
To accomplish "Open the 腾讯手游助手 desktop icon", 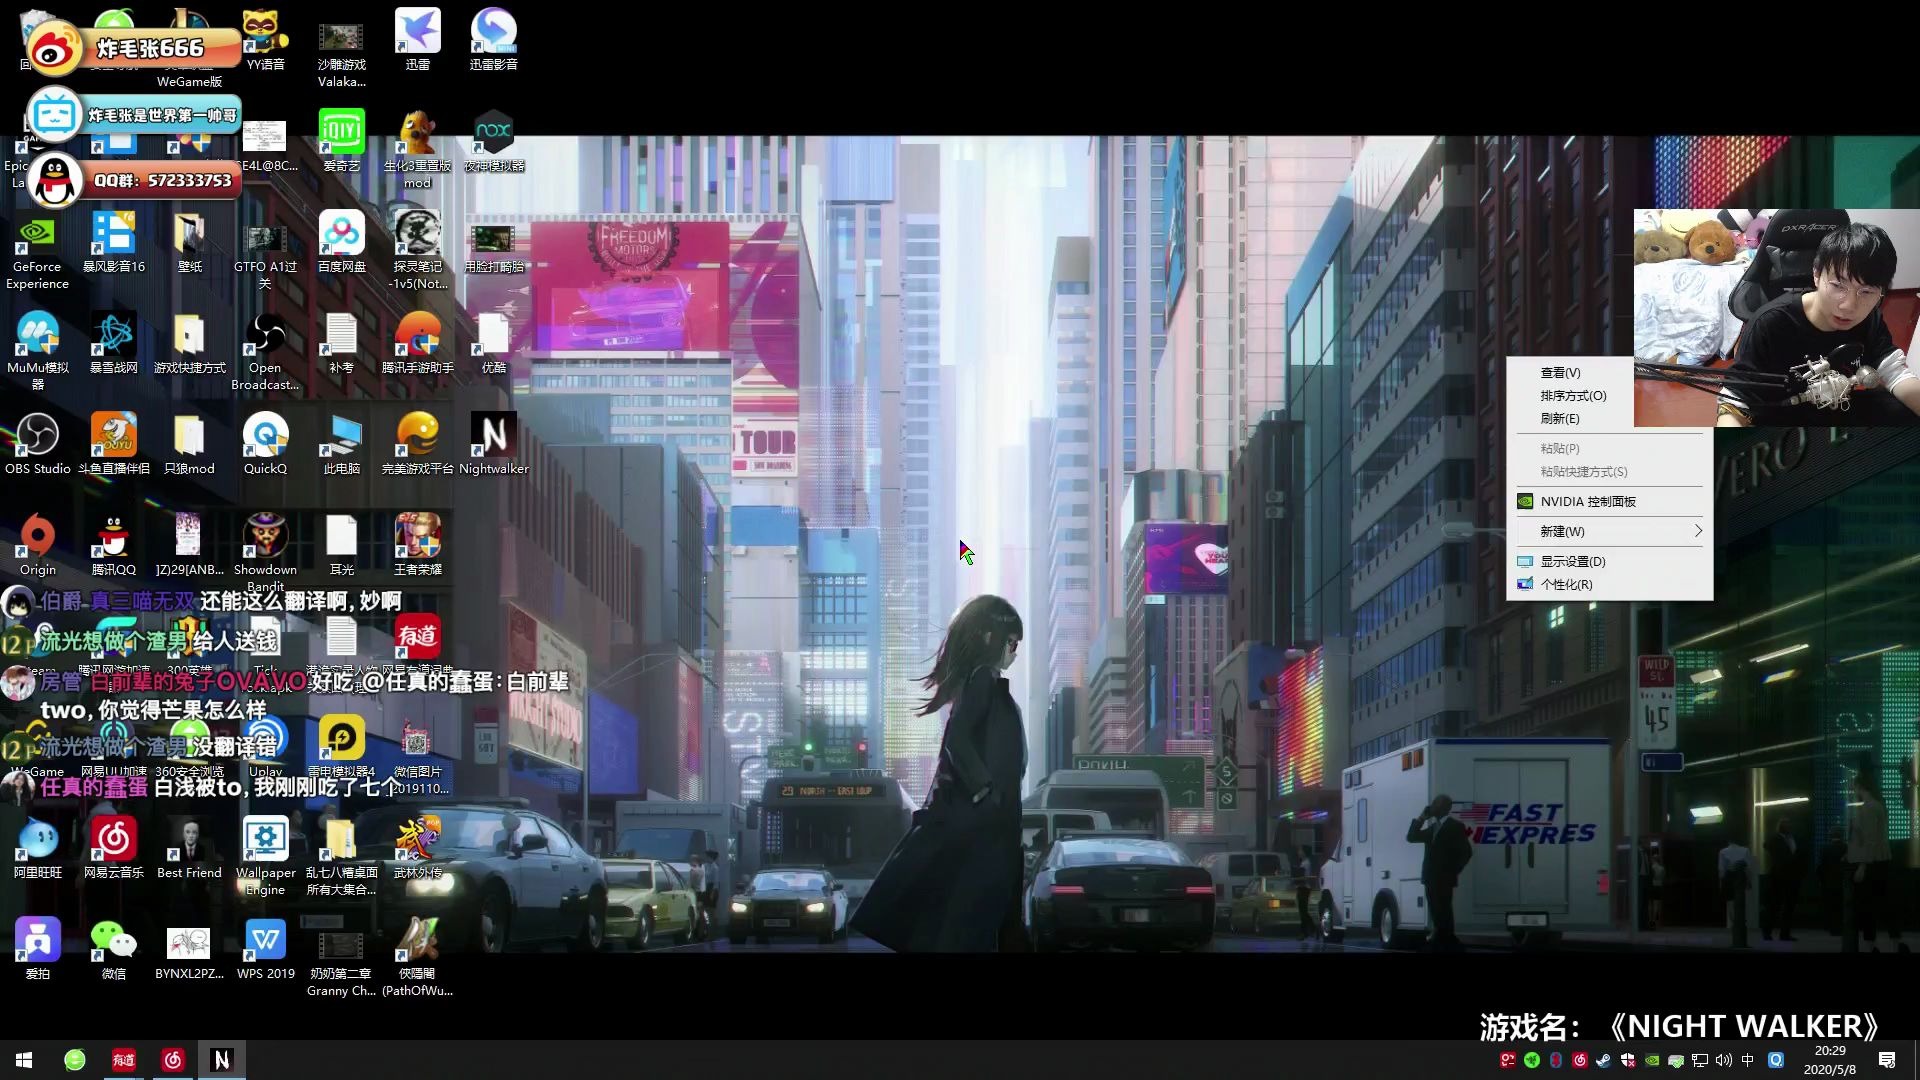I will (417, 343).
